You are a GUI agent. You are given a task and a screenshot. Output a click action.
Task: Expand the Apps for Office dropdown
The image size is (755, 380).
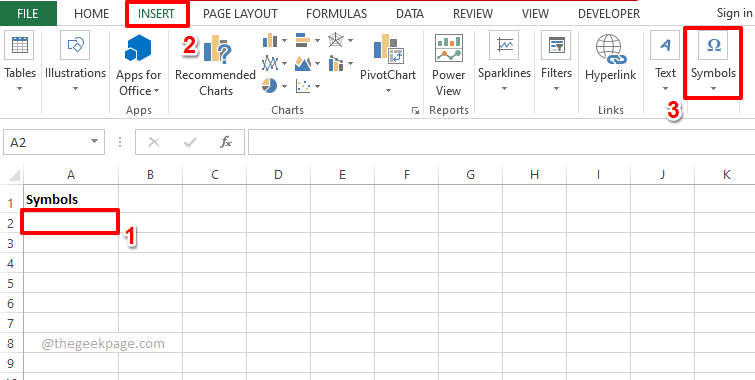coord(156,91)
